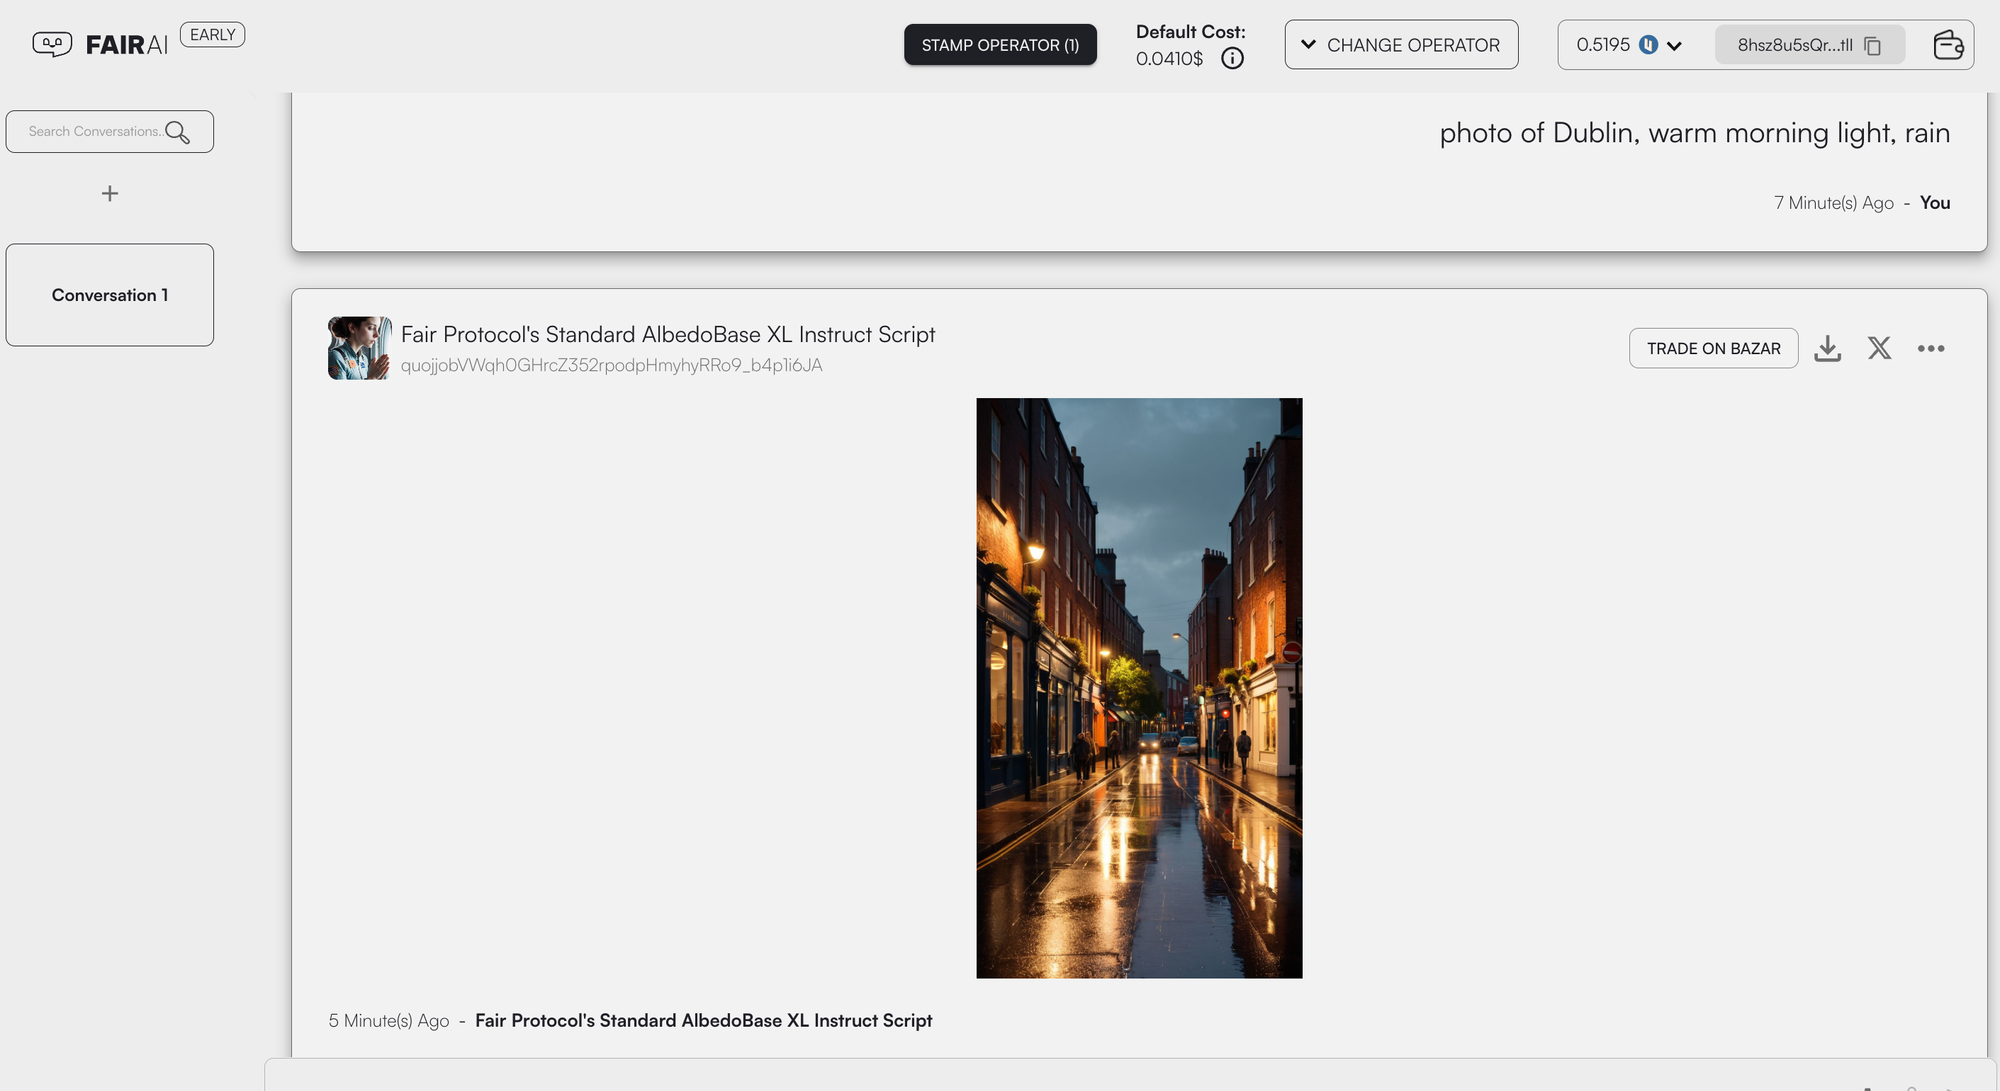Click the '5 Minute(s) Ago' timestamp
Screen dimensions: 2000x1091
[x=389, y=1021]
